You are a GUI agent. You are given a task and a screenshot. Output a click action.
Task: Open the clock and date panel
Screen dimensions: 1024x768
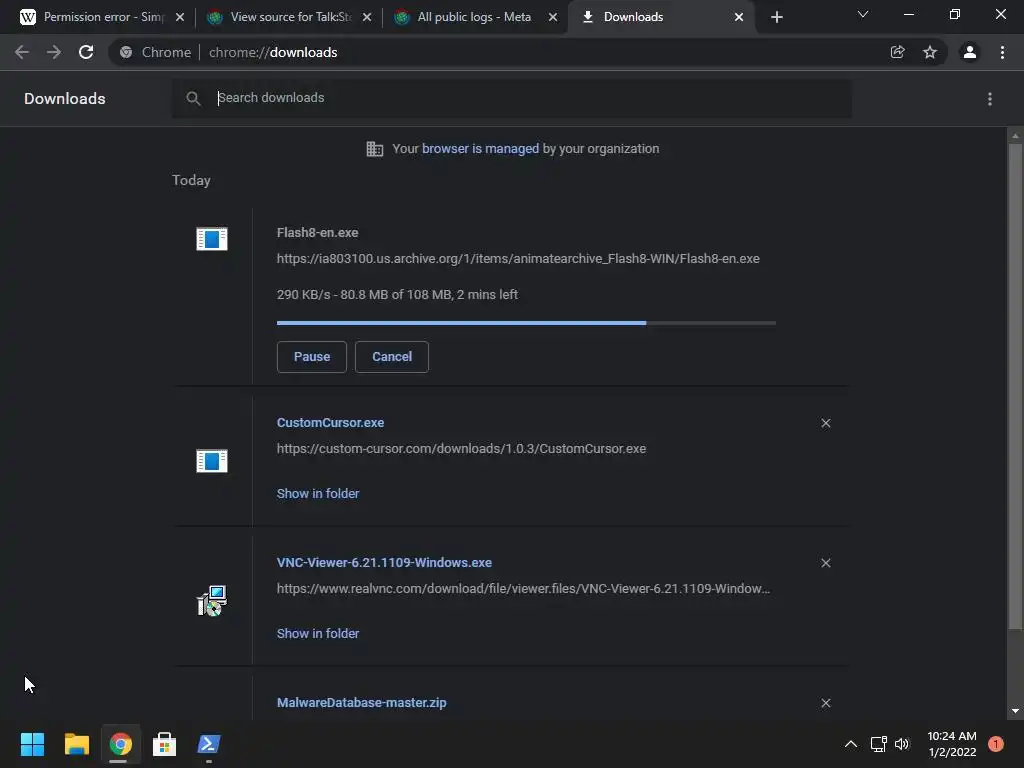(x=952, y=744)
